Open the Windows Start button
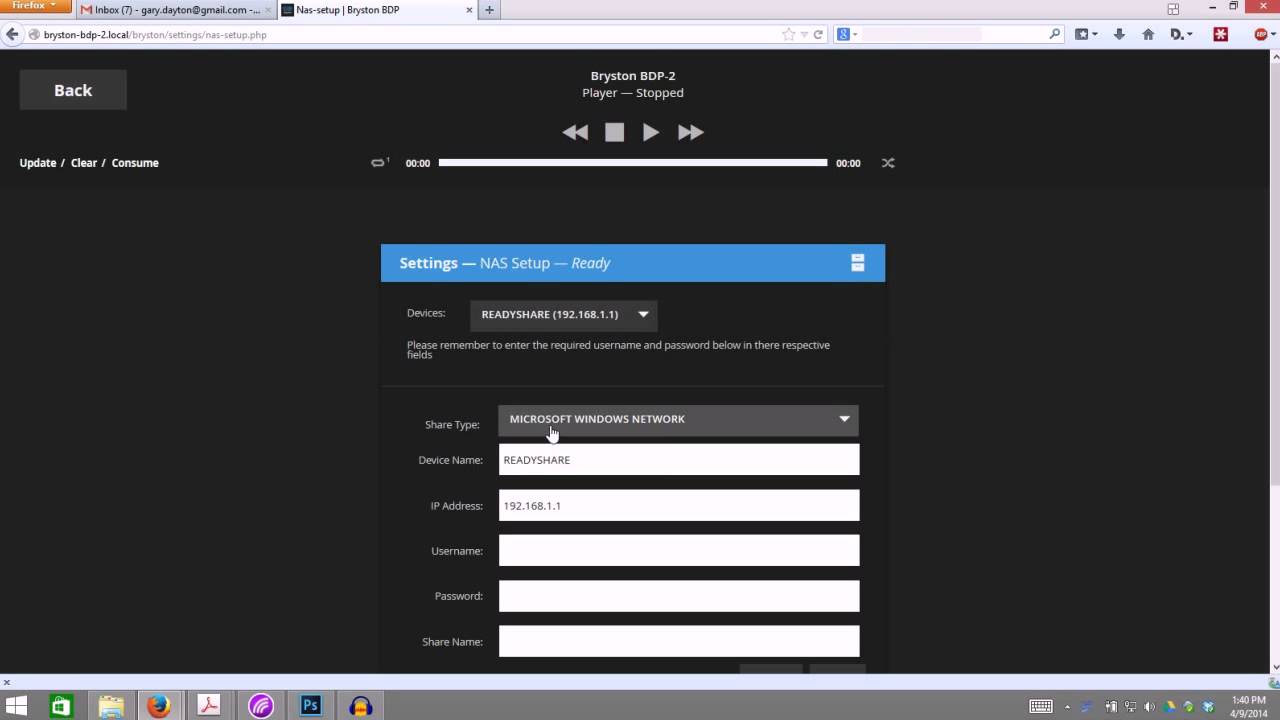Viewport: 1280px width, 720px height. 16,706
